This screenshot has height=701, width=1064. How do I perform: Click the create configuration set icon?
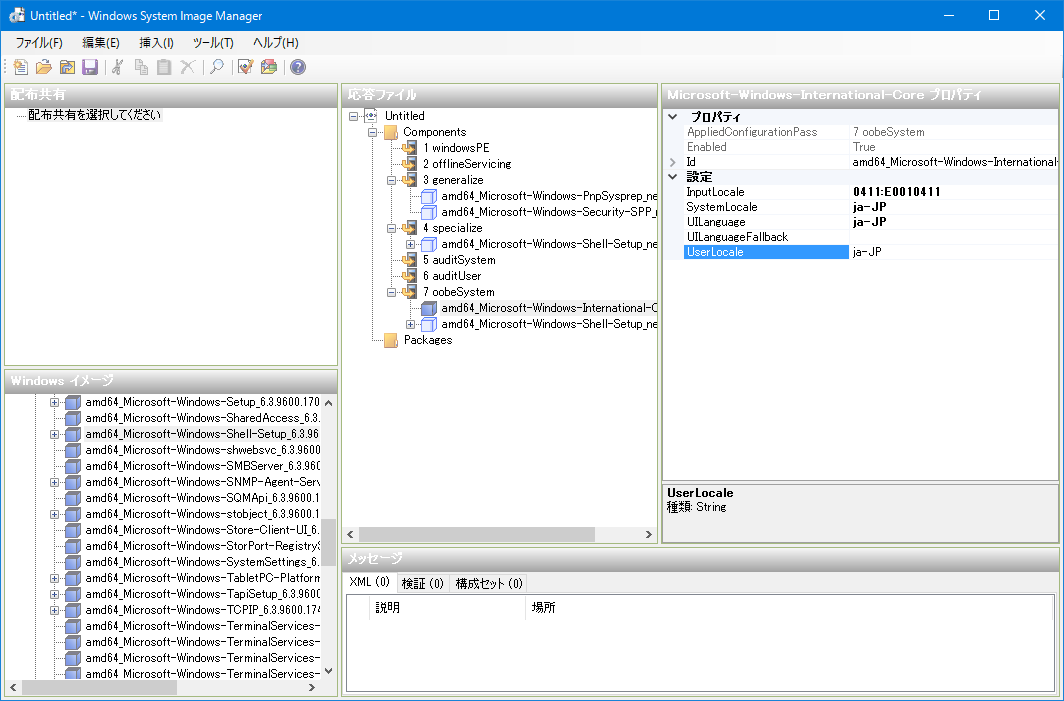click(269, 67)
